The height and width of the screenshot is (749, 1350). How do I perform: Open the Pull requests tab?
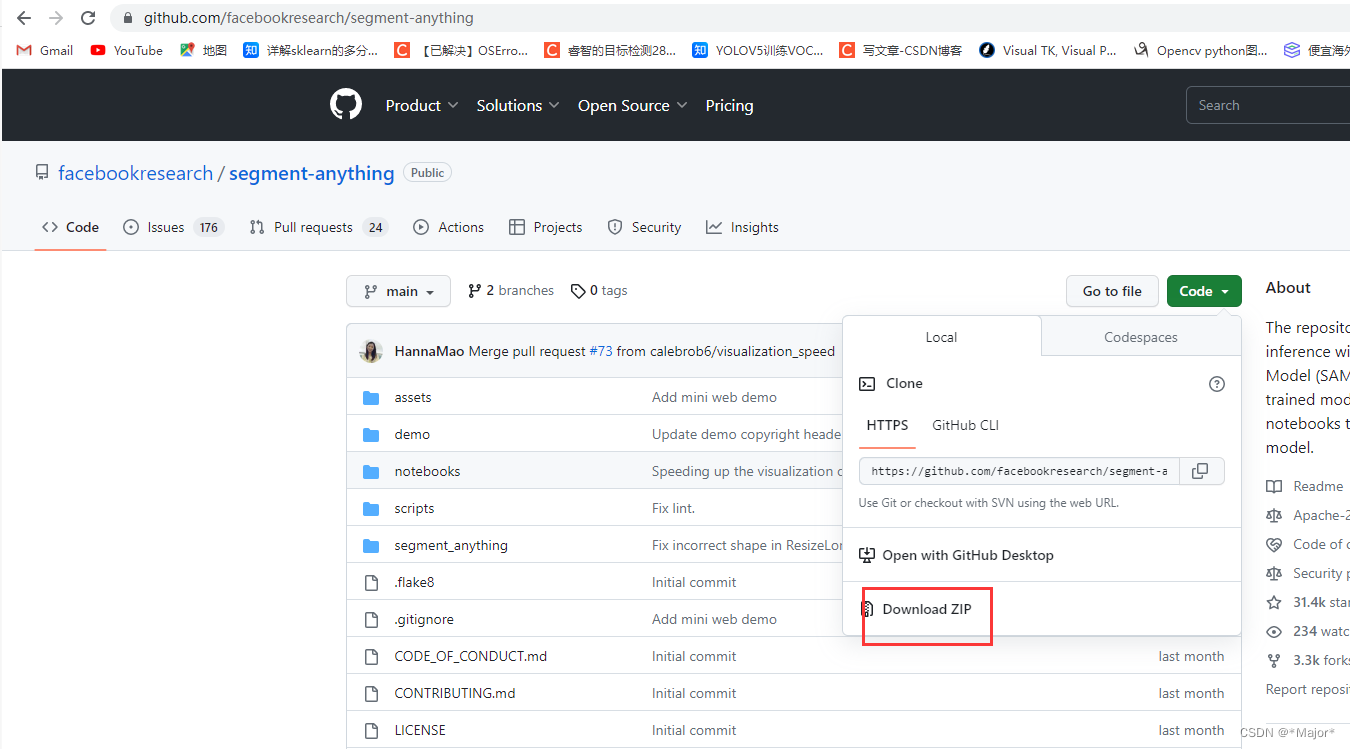coord(319,227)
